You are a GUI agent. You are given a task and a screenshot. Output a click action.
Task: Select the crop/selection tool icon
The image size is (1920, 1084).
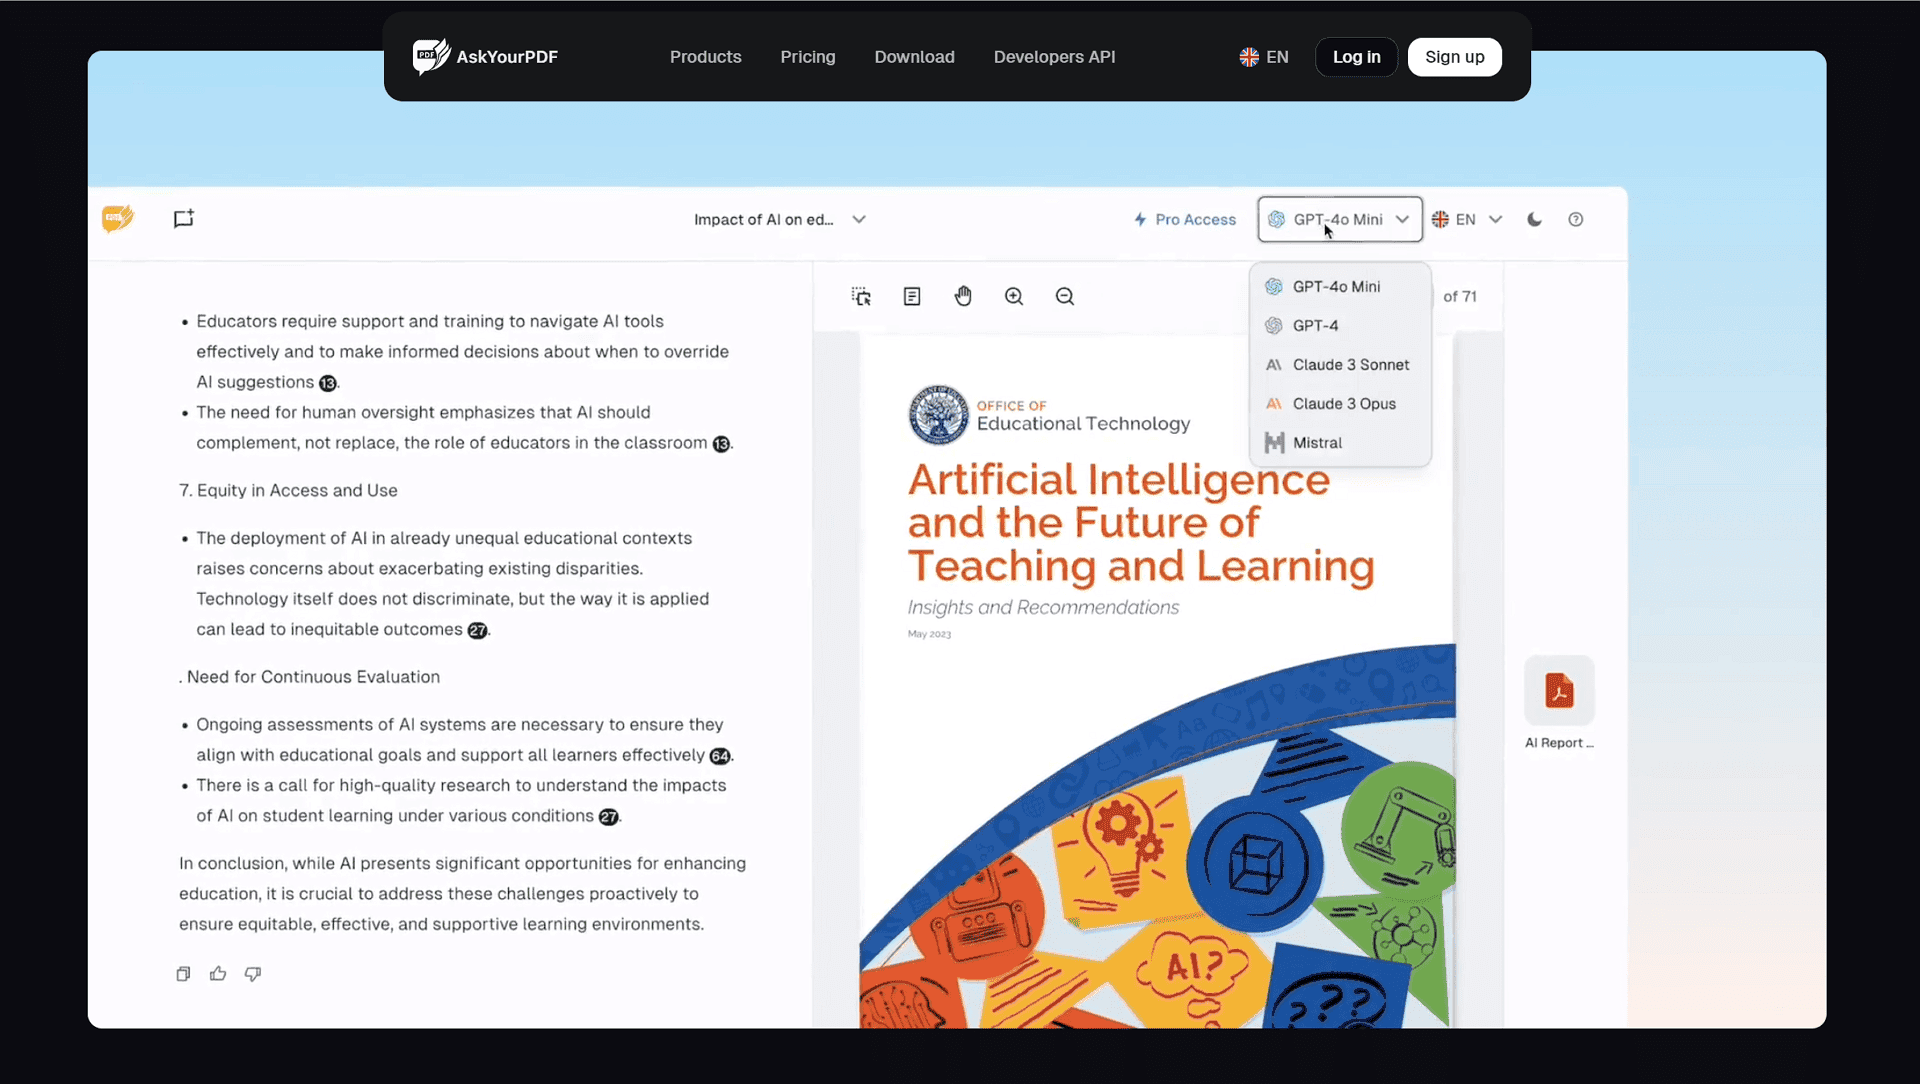861,297
